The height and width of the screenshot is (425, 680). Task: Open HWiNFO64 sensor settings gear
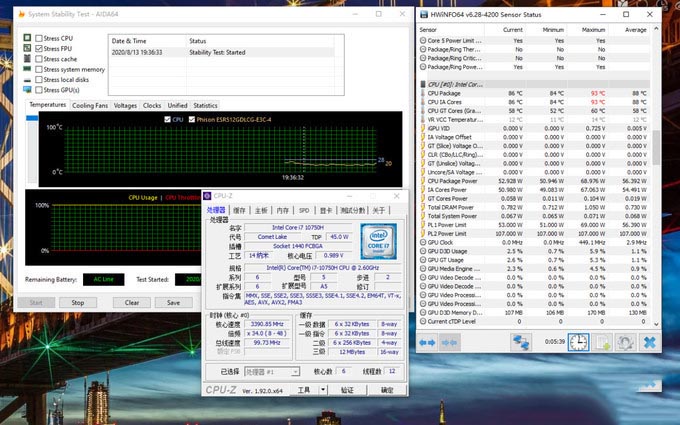pos(625,343)
